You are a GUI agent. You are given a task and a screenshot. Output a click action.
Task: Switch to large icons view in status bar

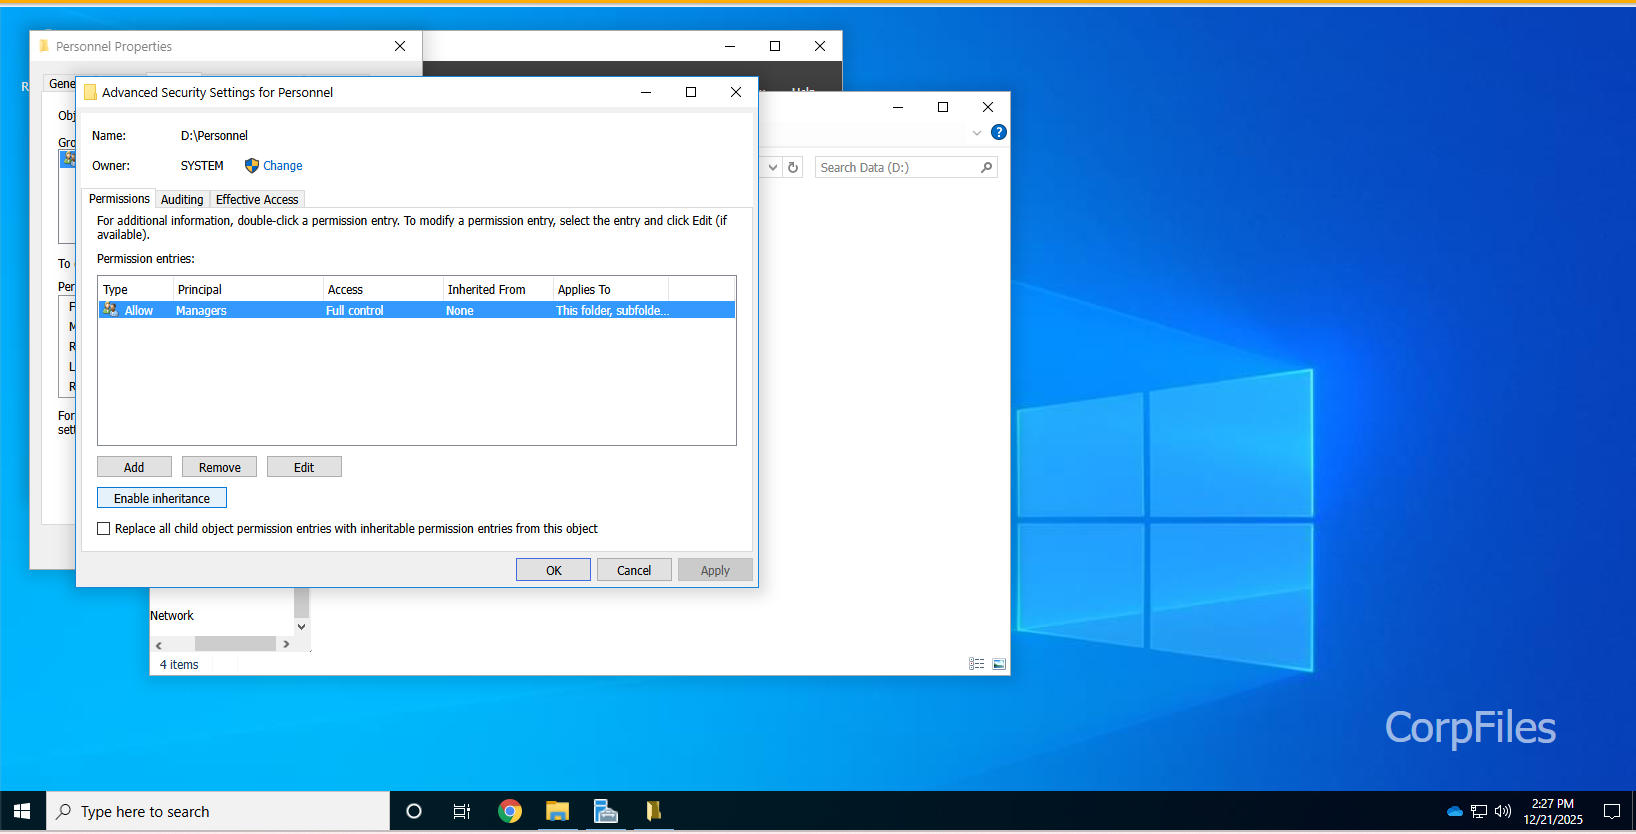[x=999, y=664]
